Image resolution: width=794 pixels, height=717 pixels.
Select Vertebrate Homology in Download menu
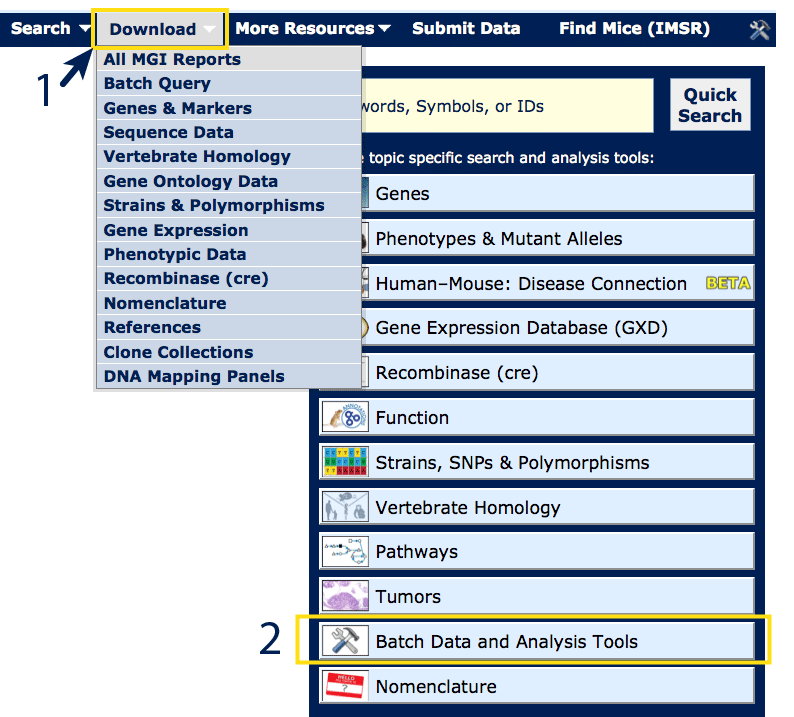pyautogui.click(x=229, y=156)
